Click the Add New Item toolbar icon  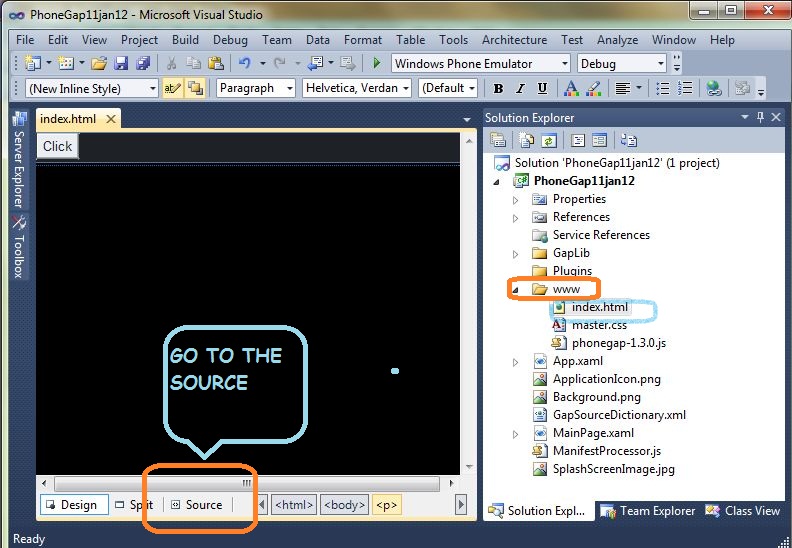coord(66,63)
